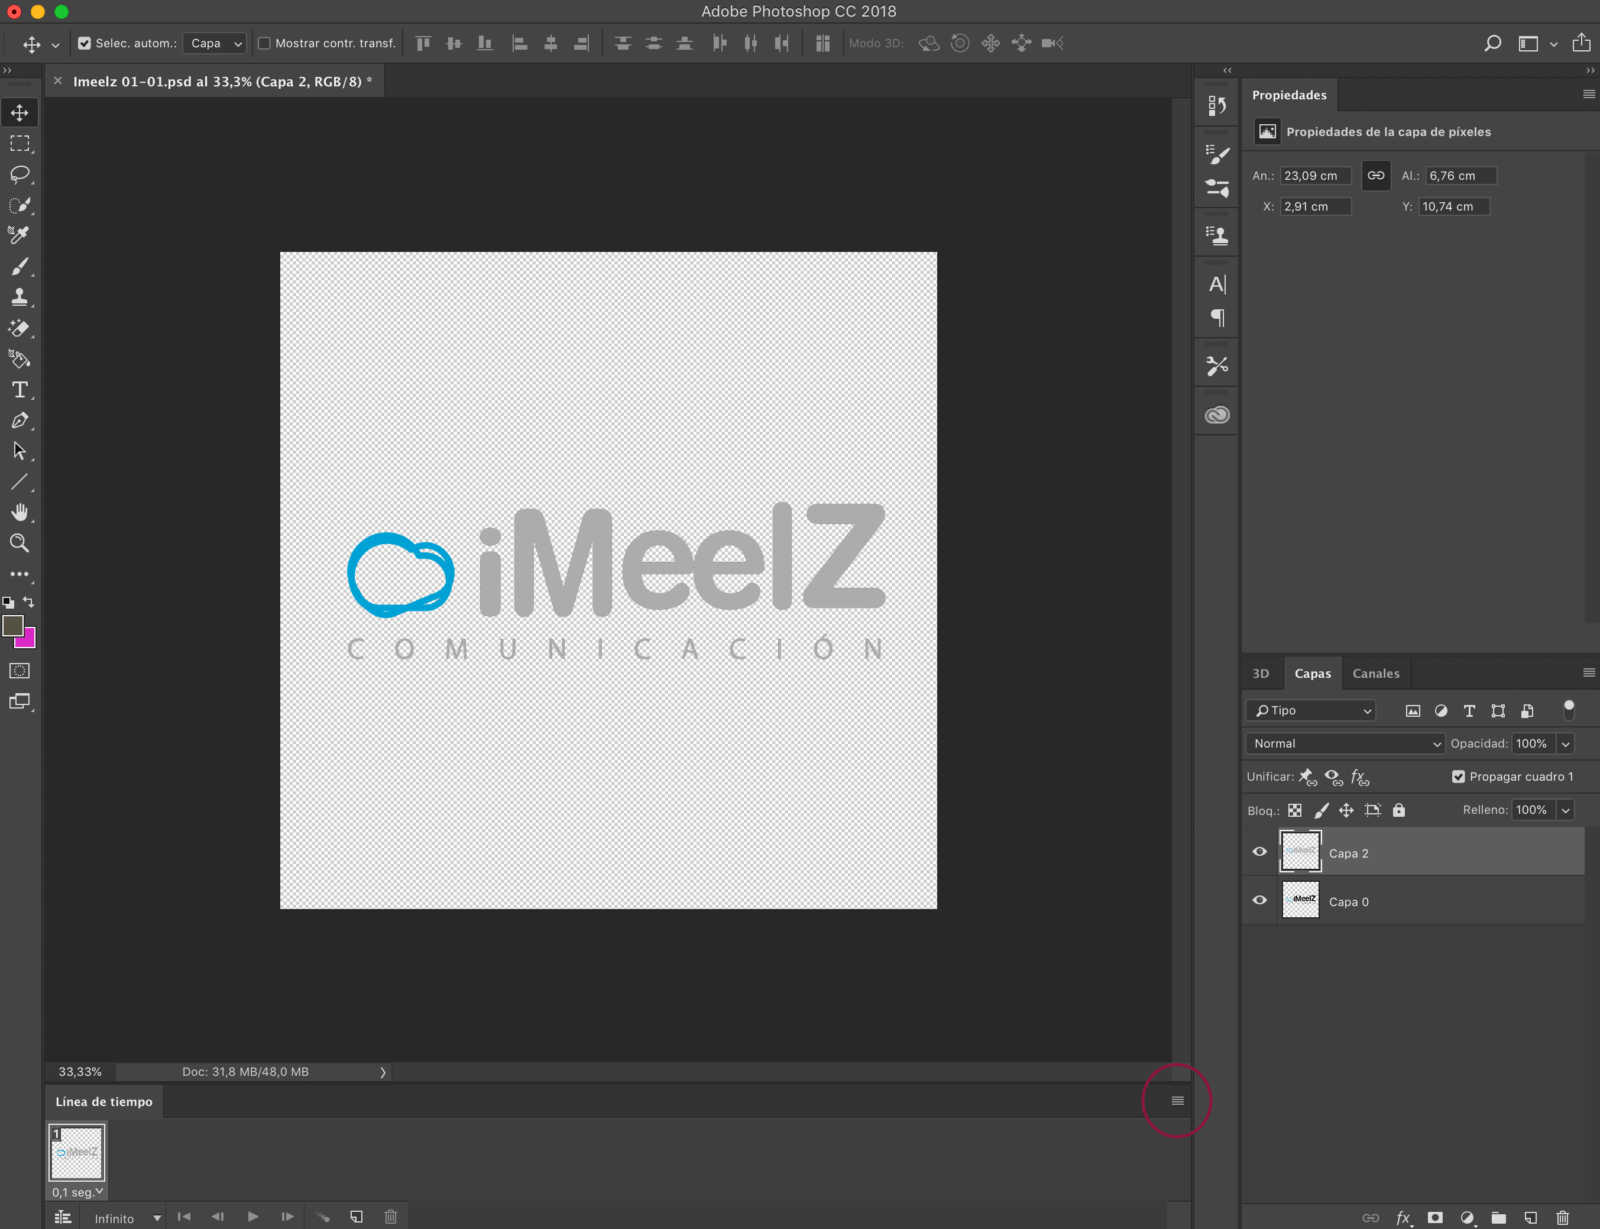Select the Zoom tool

20,543
